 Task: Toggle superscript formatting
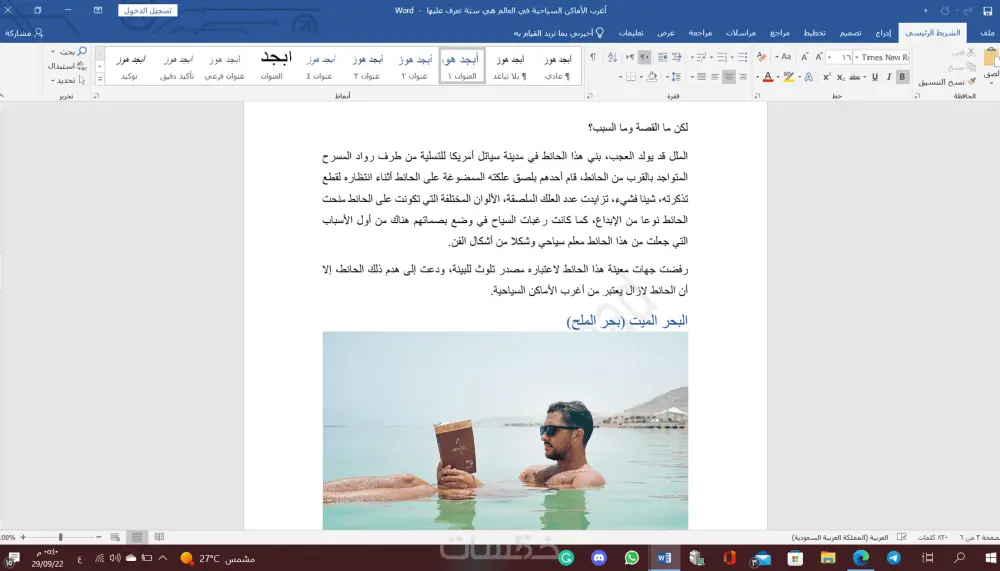click(x=826, y=77)
